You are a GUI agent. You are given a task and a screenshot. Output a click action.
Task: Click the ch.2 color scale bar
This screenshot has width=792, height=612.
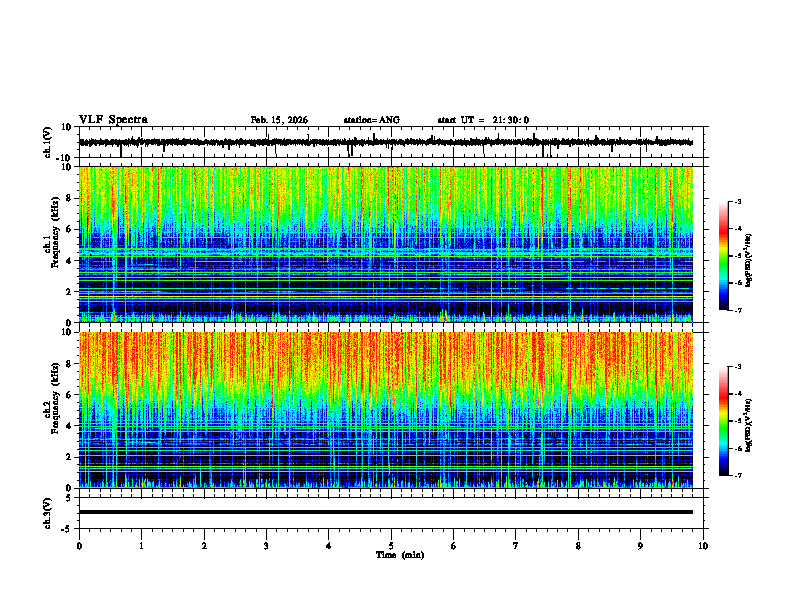(724, 421)
